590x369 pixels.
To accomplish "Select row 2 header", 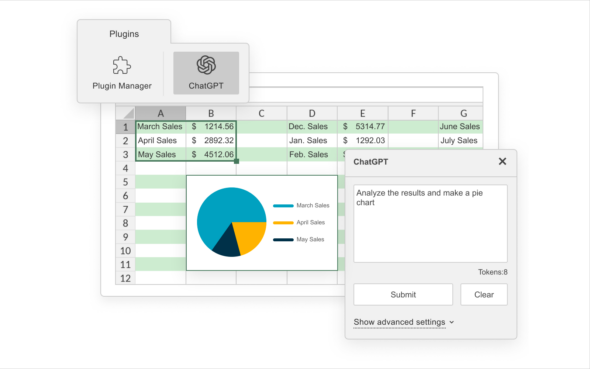I will tap(125, 141).
